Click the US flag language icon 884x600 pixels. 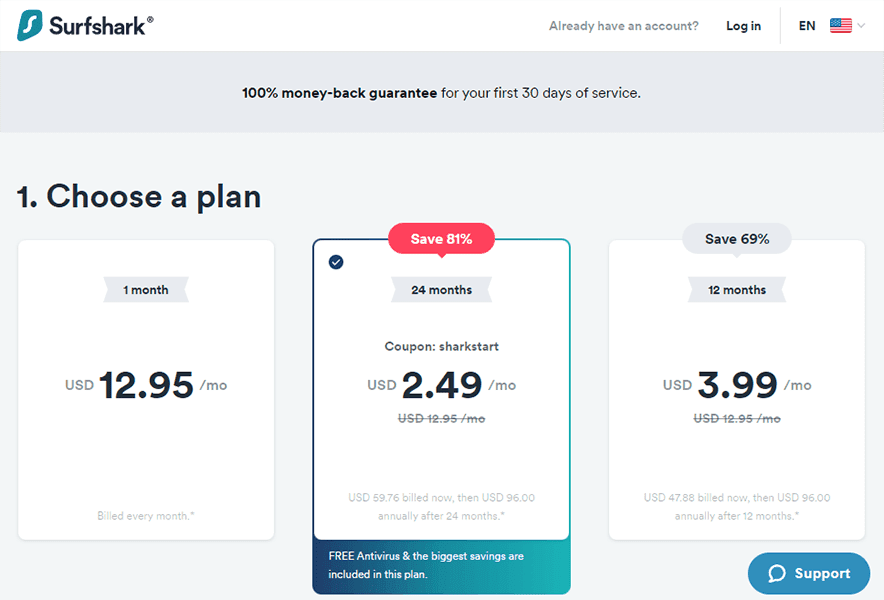tap(841, 25)
